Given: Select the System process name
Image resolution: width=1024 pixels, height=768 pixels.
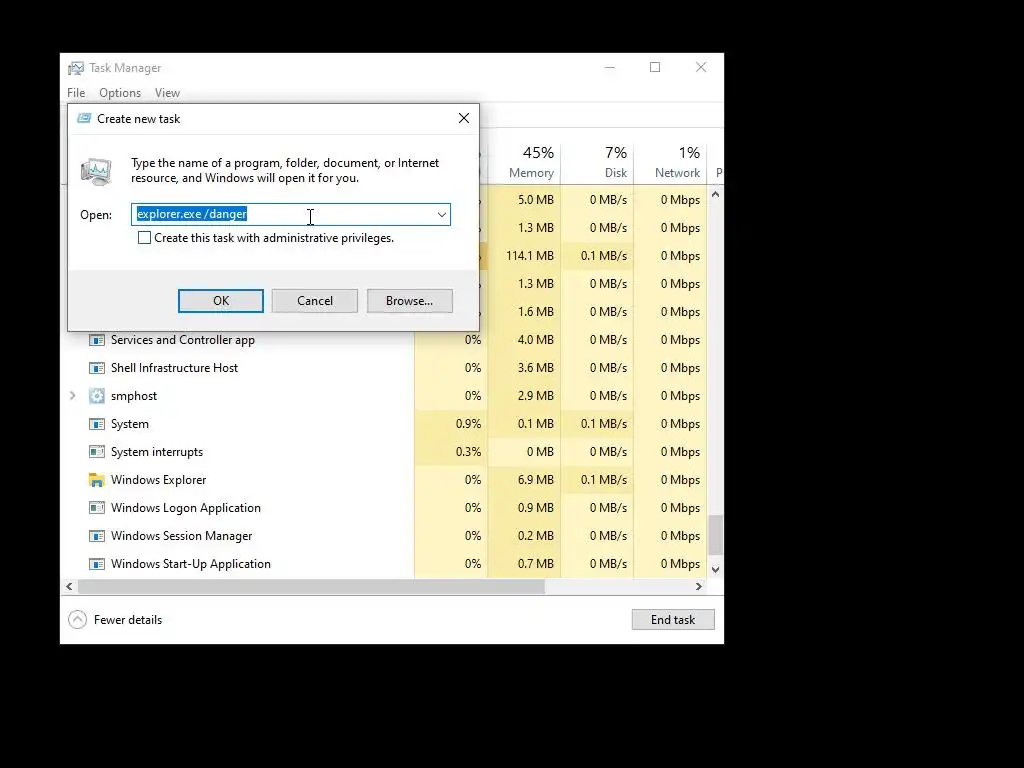Looking at the screenshot, I should (x=130, y=424).
